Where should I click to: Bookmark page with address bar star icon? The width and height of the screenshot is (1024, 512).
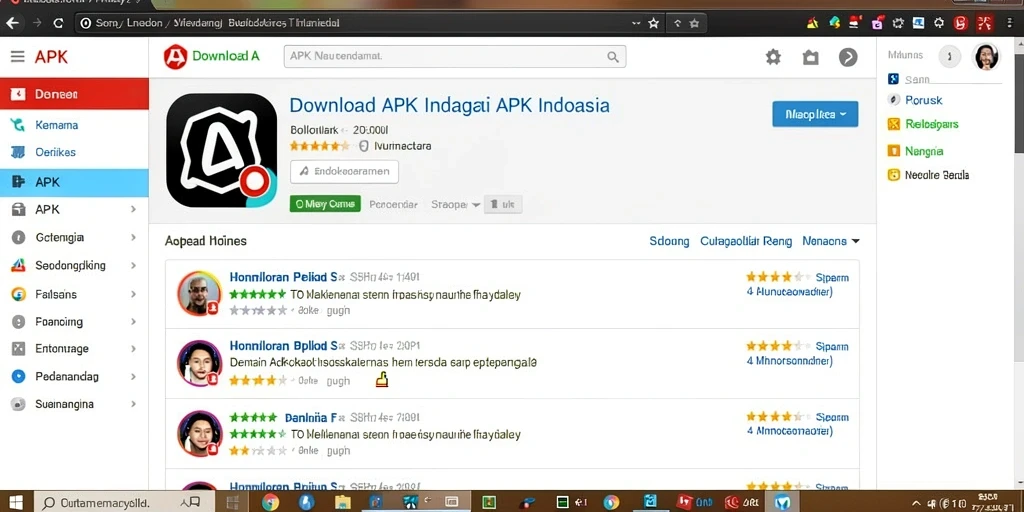pyautogui.click(x=653, y=23)
